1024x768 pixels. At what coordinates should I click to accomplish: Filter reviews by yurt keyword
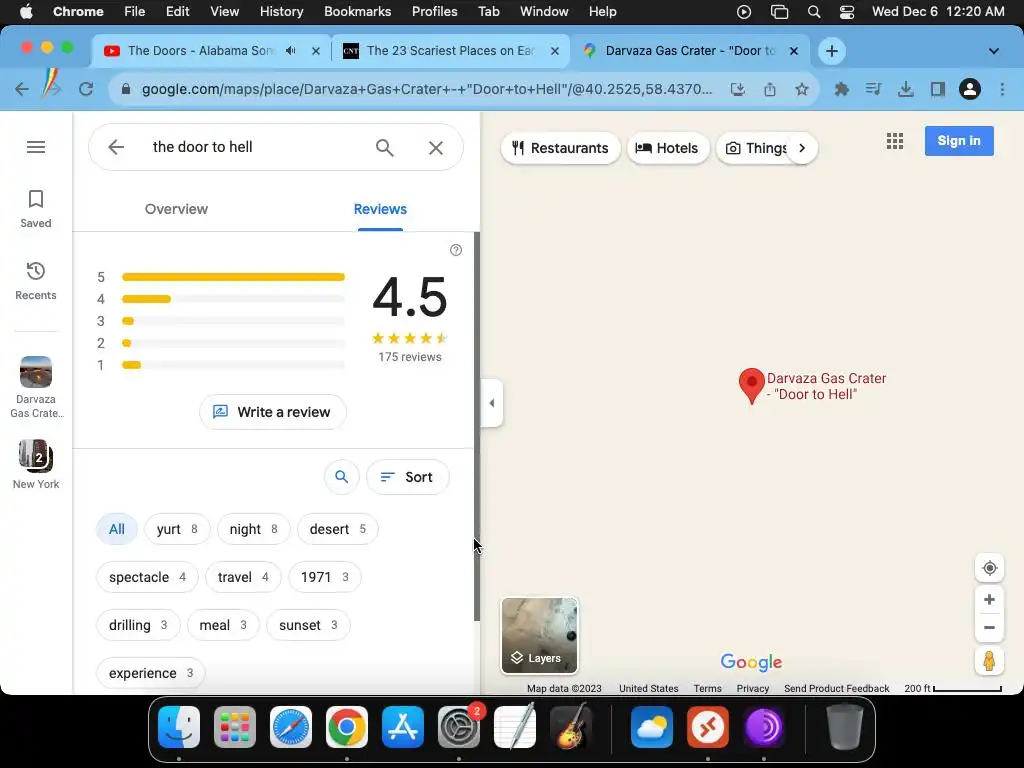177,529
